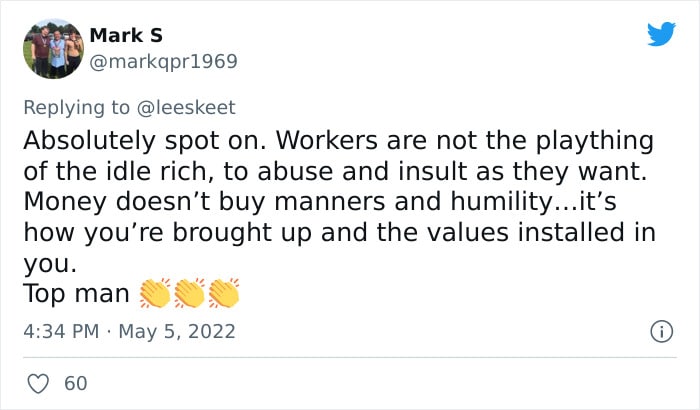
Task: Click the display name Mark S
Action: tap(126, 35)
